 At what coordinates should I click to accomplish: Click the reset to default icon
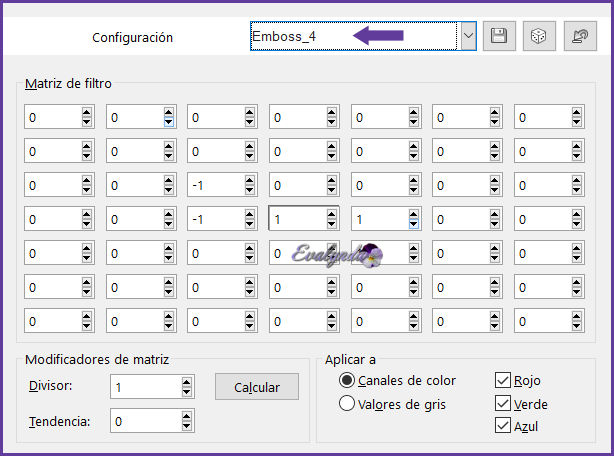point(578,36)
